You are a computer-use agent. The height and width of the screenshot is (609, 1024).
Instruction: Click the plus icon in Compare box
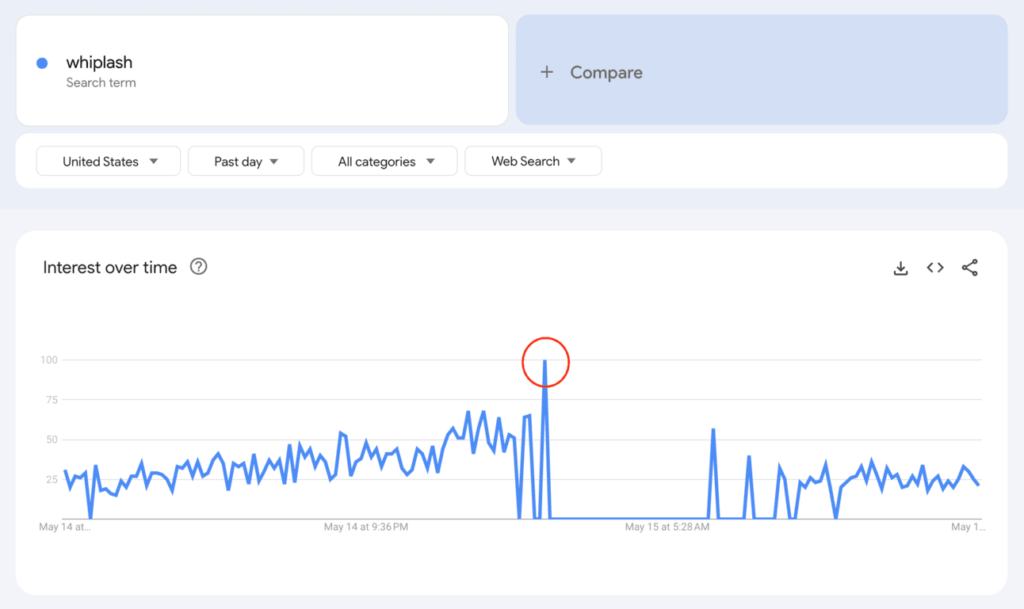point(547,72)
